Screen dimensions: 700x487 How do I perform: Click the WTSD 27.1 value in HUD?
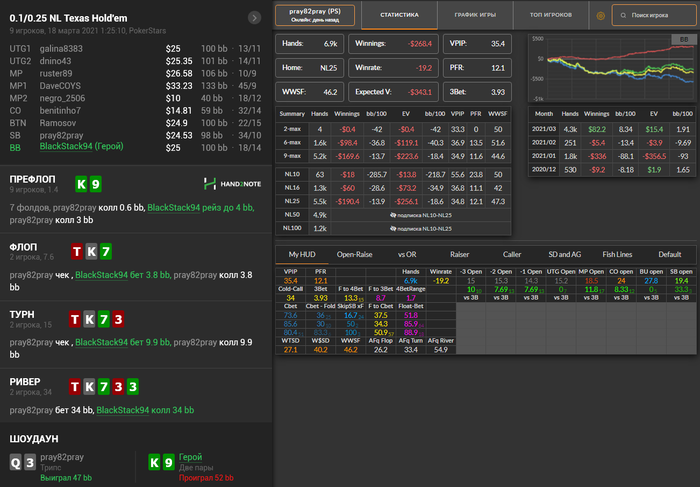[290, 350]
